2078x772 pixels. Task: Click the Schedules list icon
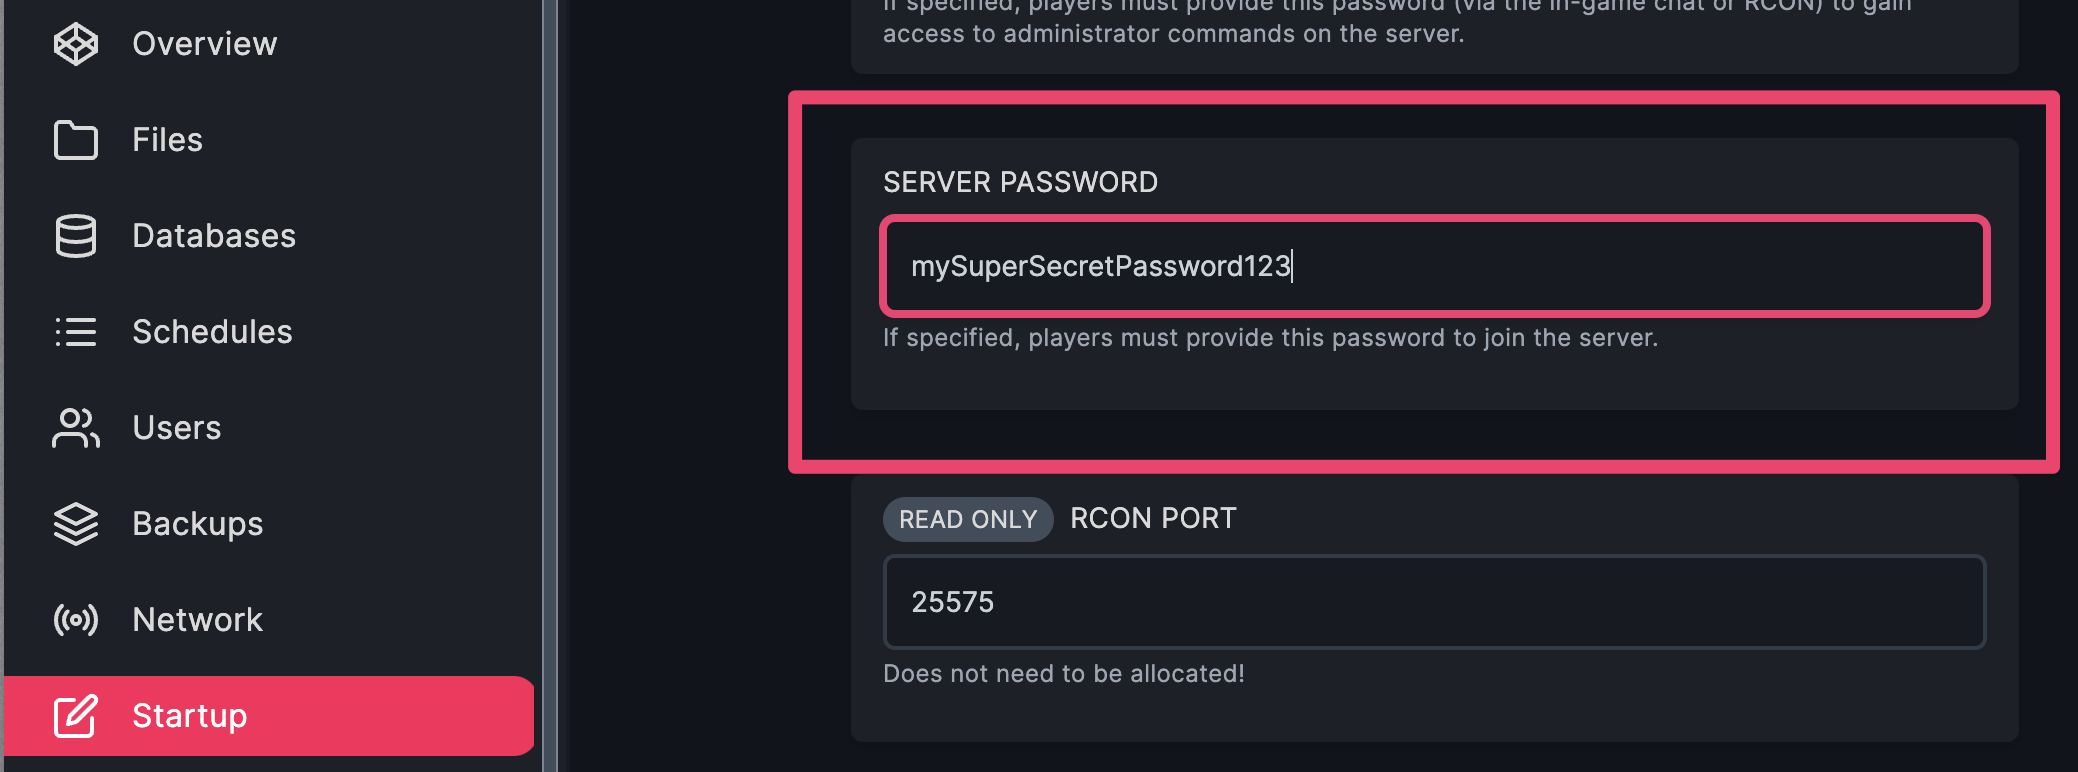point(76,332)
